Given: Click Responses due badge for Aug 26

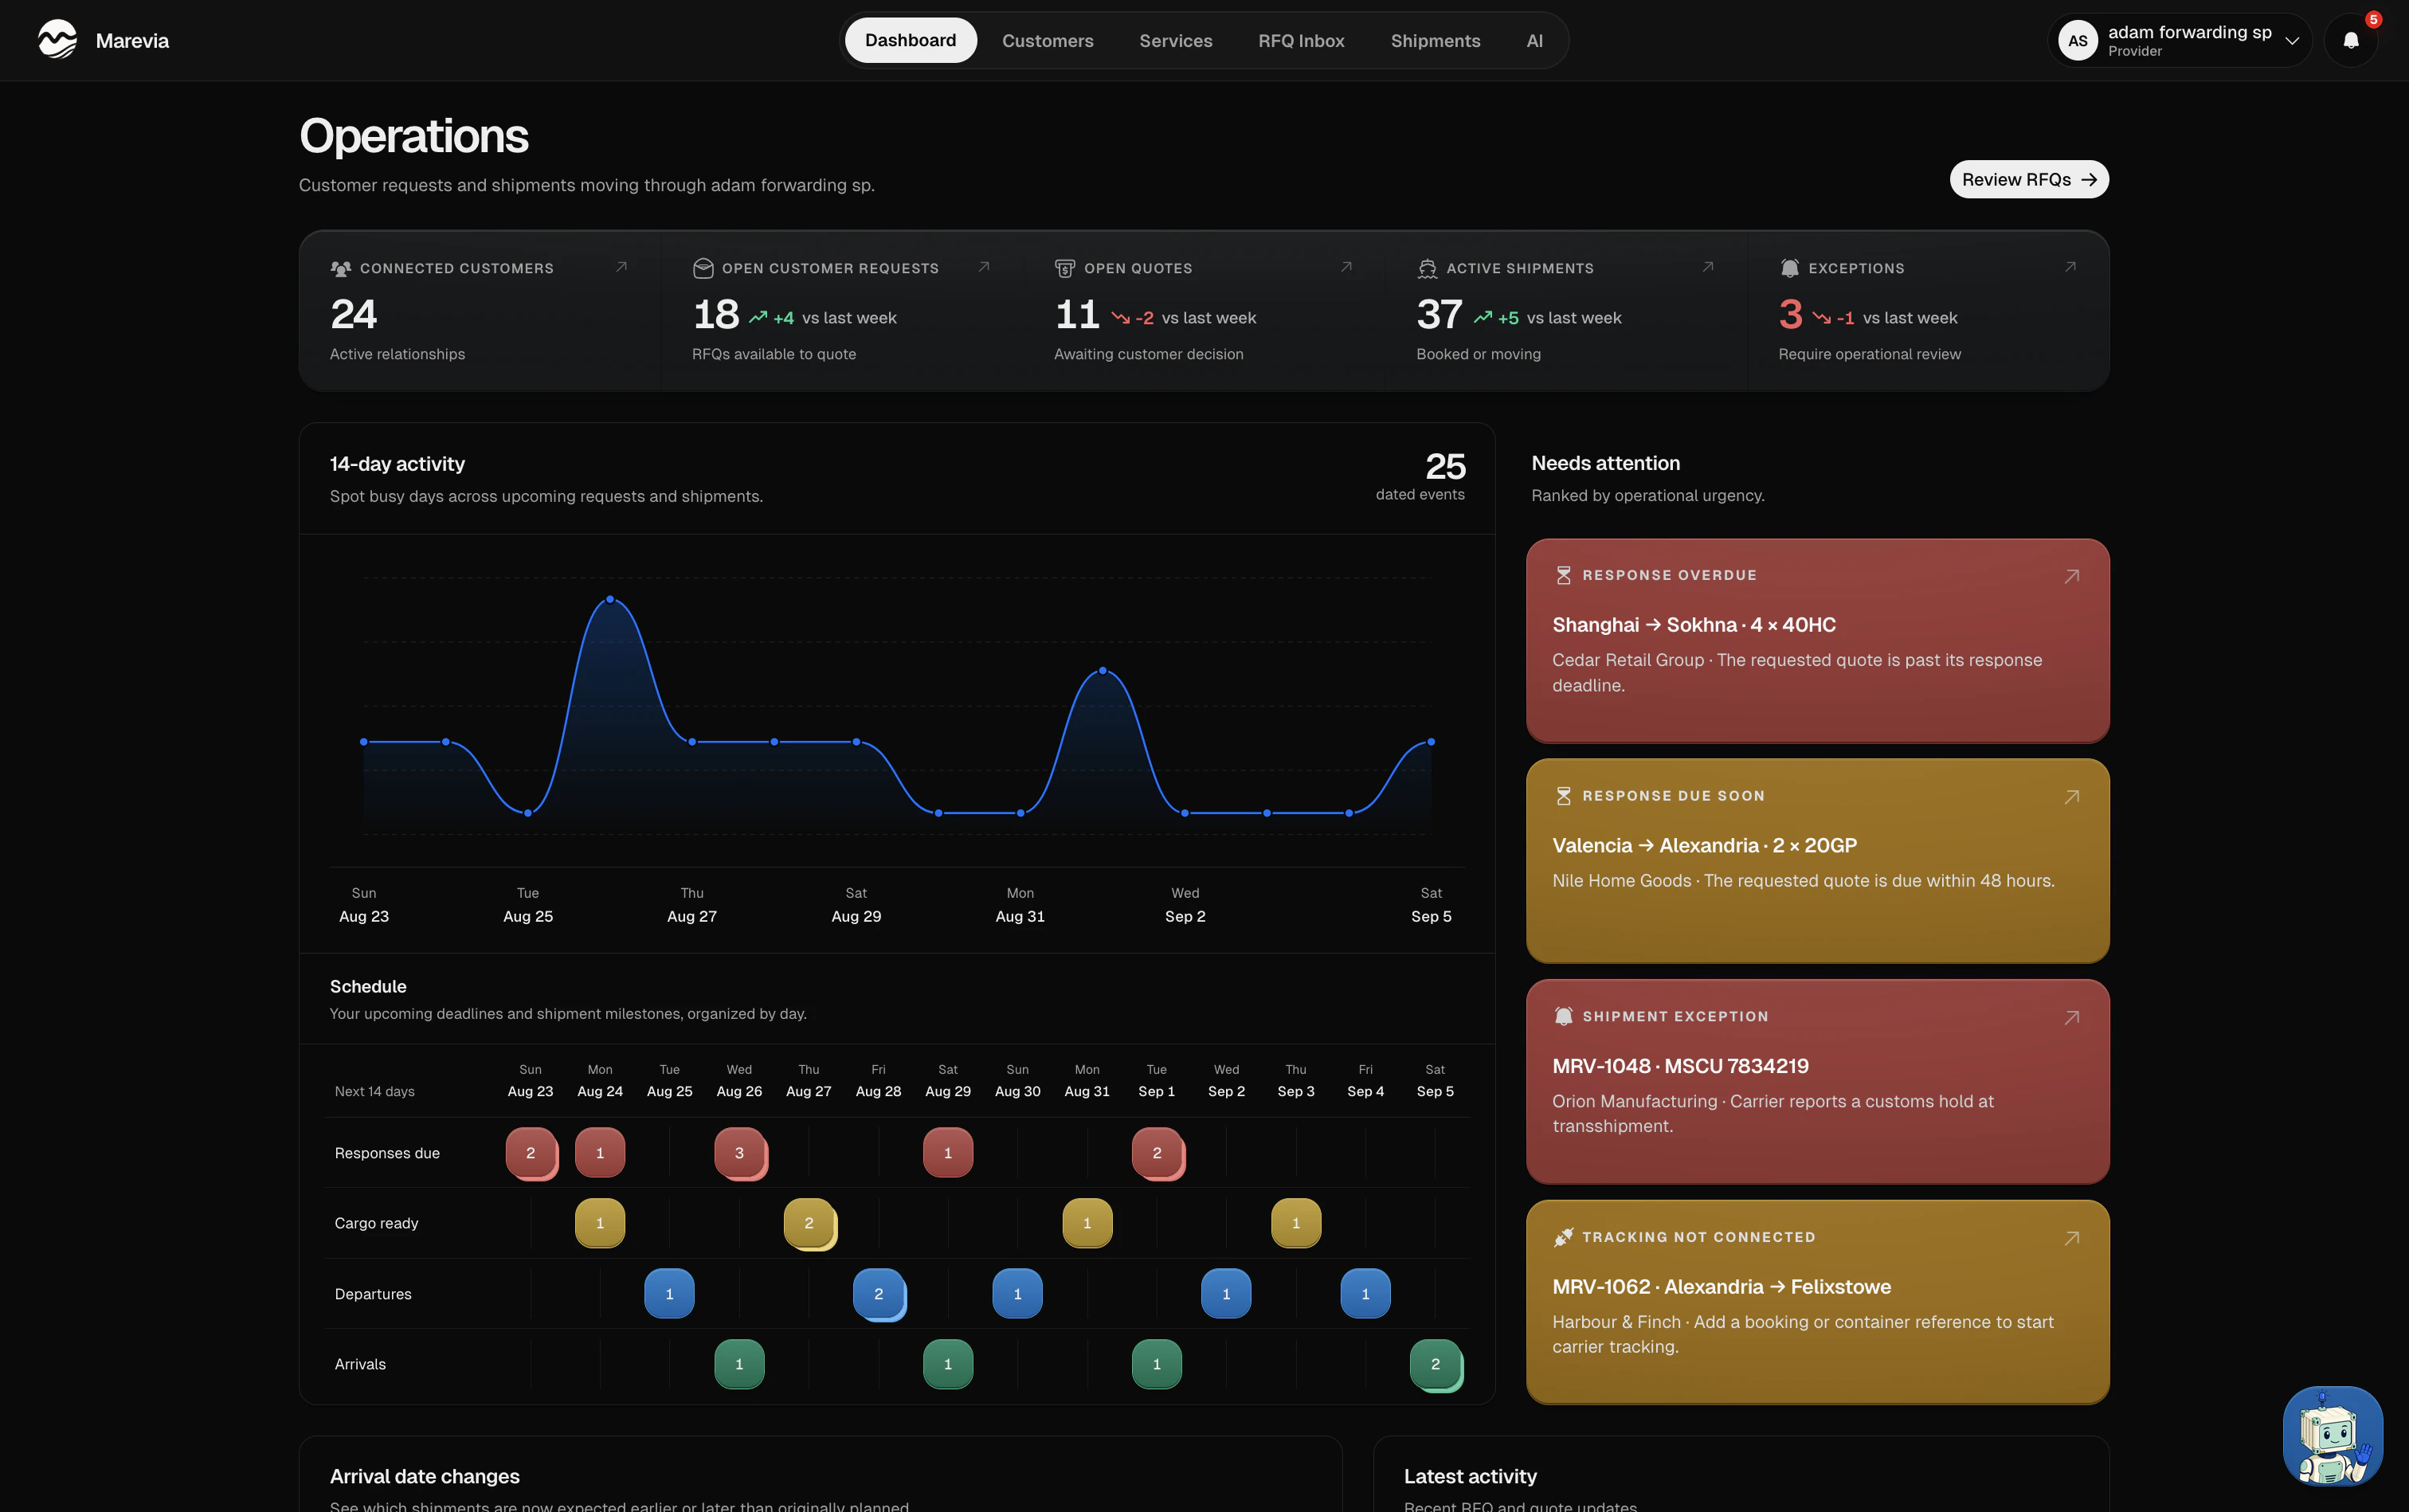Looking at the screenshot, I should pos(740,1153).
